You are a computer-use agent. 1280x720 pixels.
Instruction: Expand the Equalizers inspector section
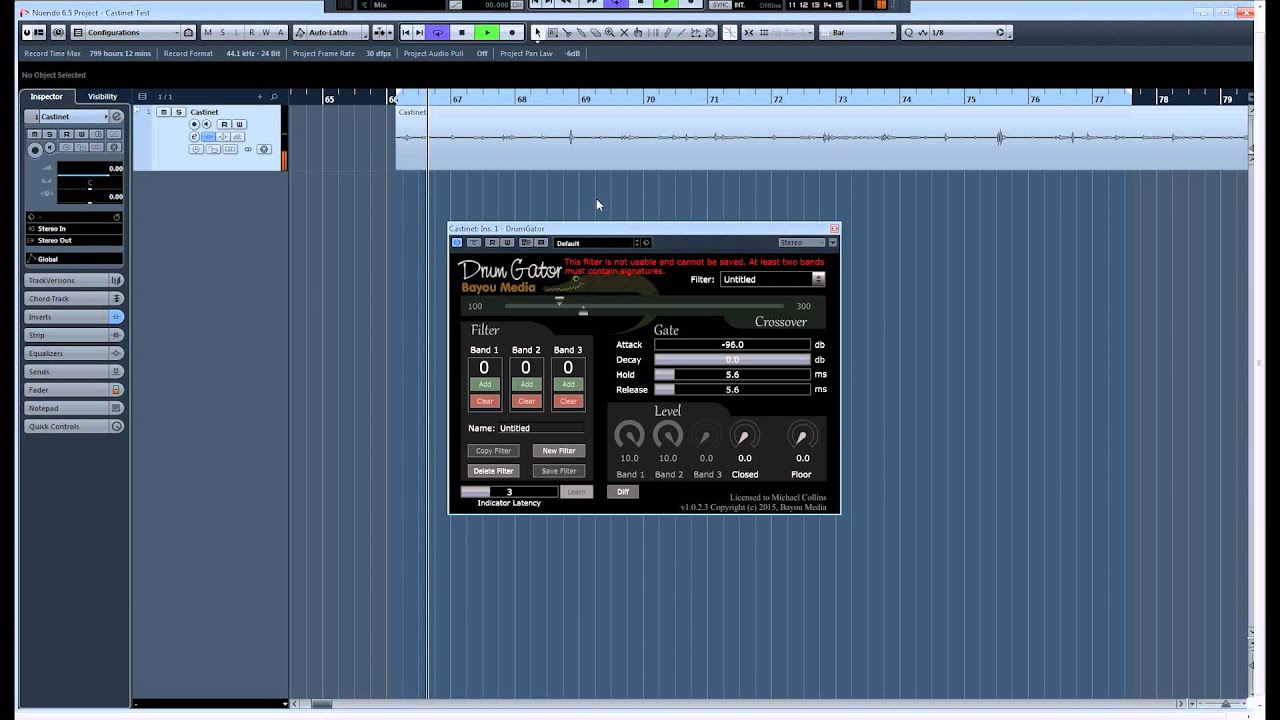click(73, 353)
